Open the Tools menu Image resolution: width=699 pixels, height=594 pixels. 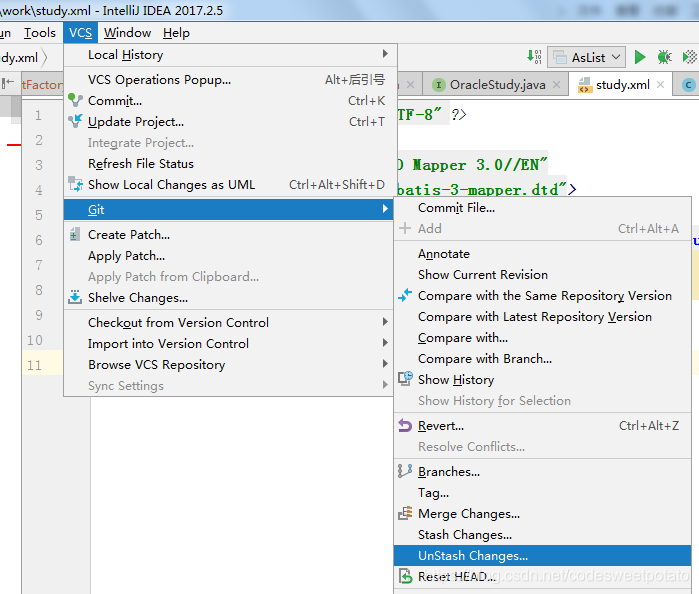click(x=40, y=33)
